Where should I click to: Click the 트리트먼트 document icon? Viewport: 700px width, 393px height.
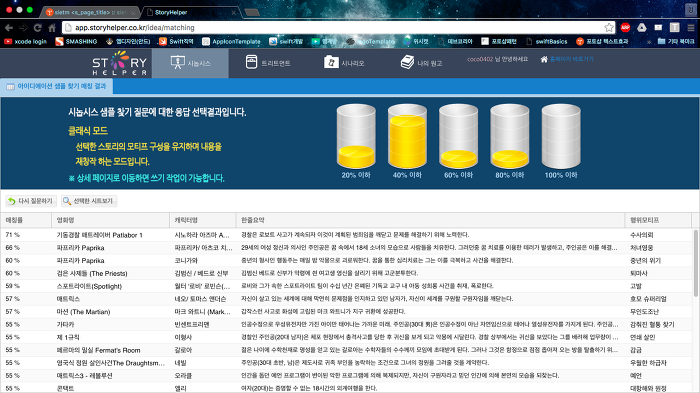pyautogui.click(x=251, y=62)
